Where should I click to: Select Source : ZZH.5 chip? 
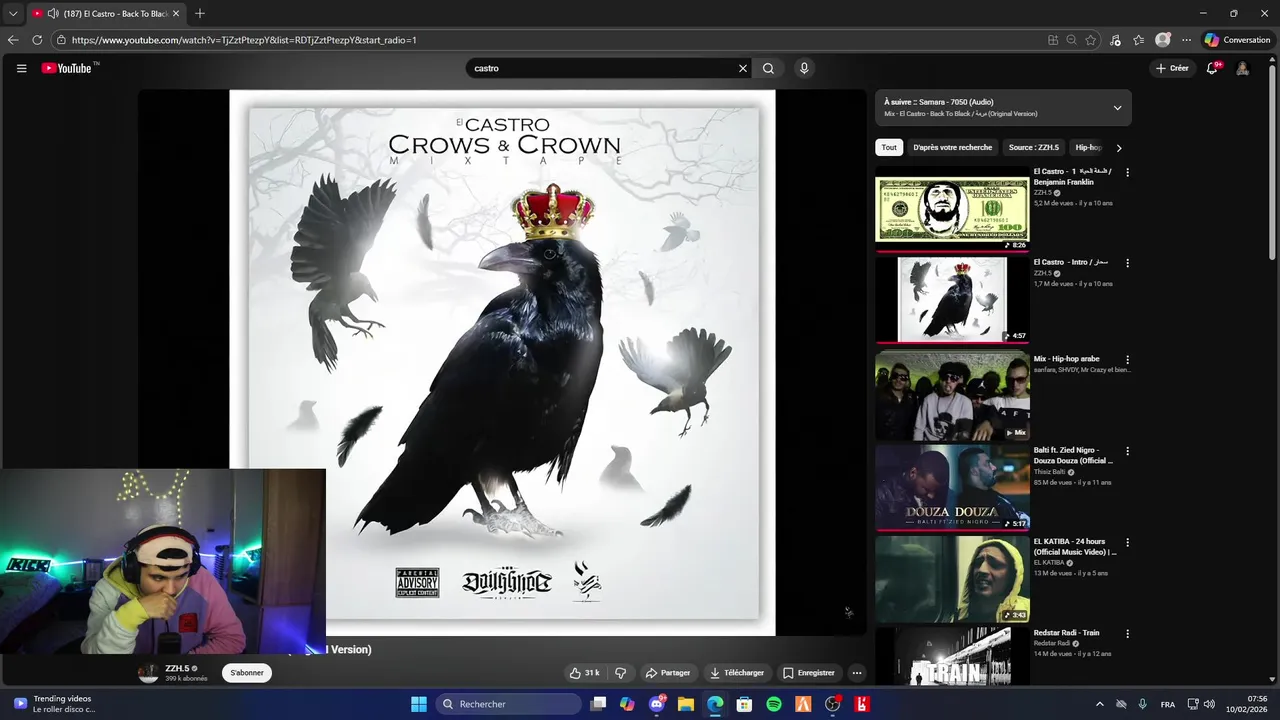[1034, 147]
